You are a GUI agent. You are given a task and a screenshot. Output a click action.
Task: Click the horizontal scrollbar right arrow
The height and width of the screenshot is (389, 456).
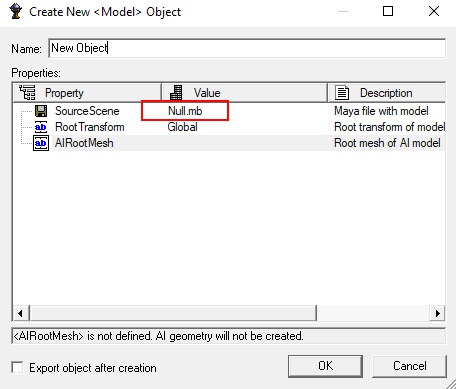pos(437,313)
